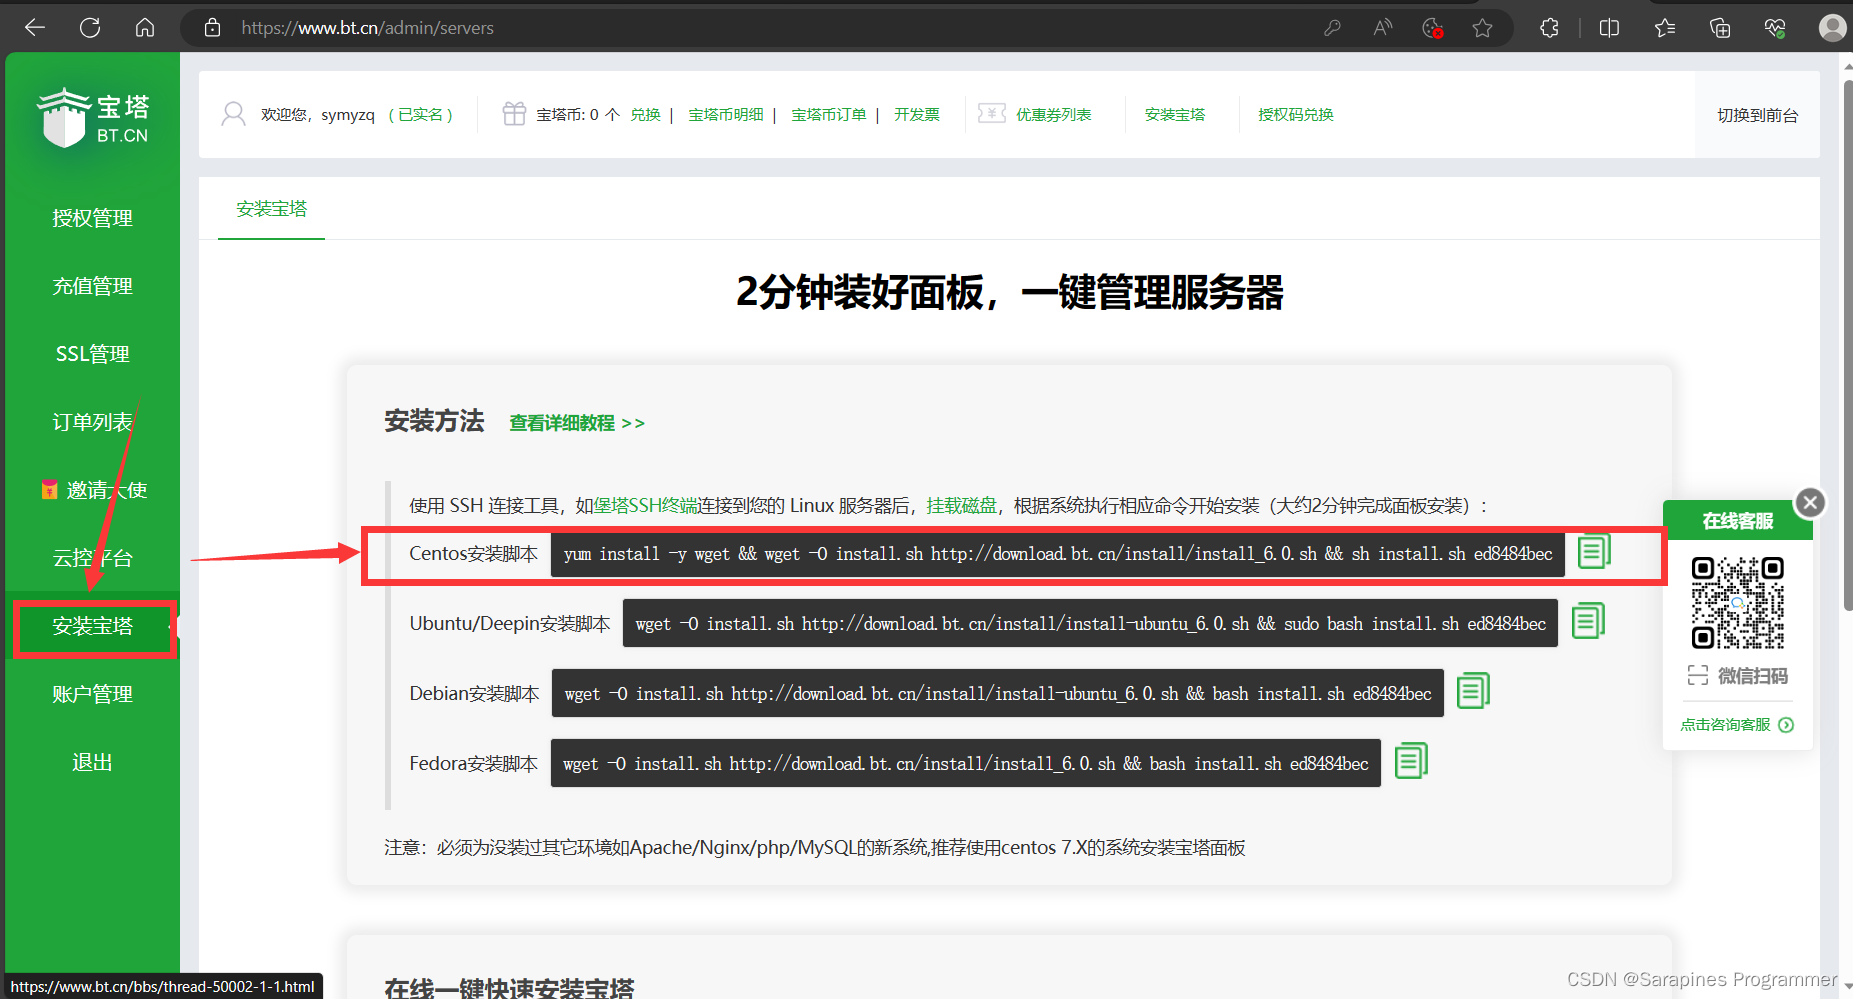Screen dimensions: 1853x999
Task: Switch to the 安装宝塔 tab
Action: coord(271,209)
